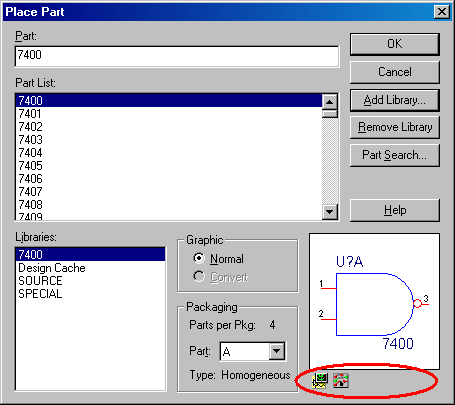The height and width of the screenshot is (405, 455).
Task: Click the OK button
Action: pyautogui.click(x=395, y=44)
